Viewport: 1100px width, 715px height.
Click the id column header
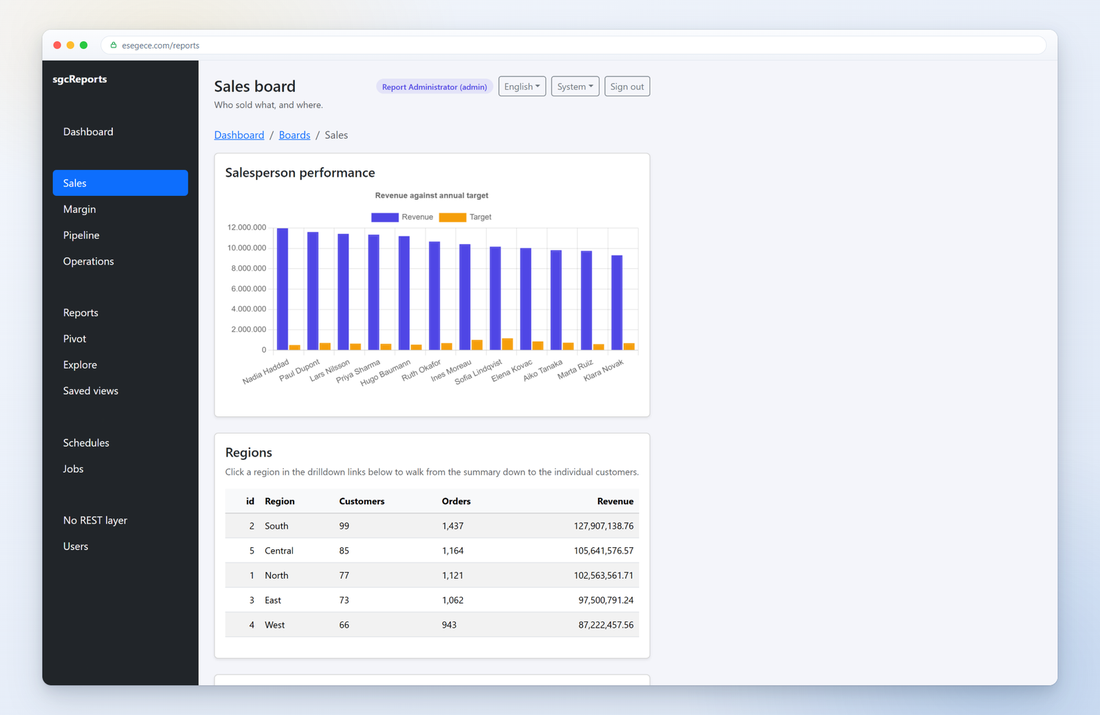[x=250, y=501]
